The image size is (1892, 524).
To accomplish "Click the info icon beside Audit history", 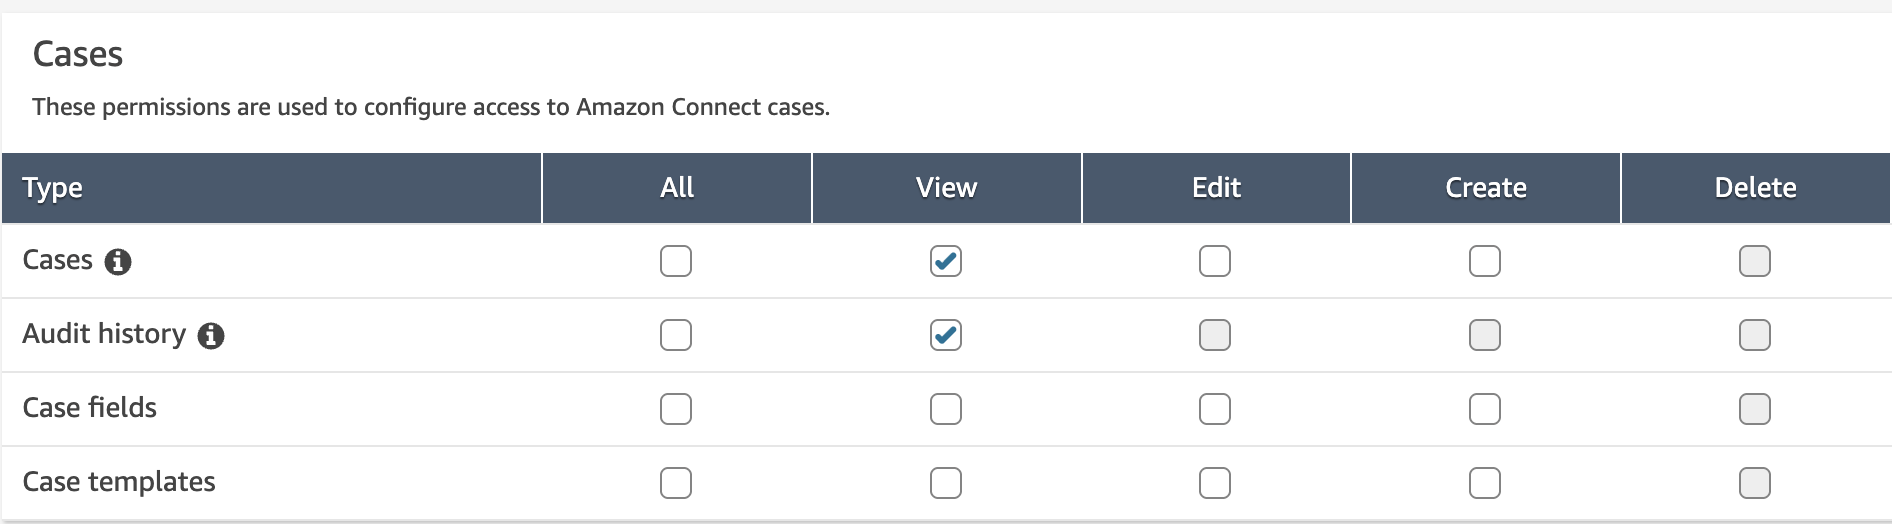I will coord(211,336).
